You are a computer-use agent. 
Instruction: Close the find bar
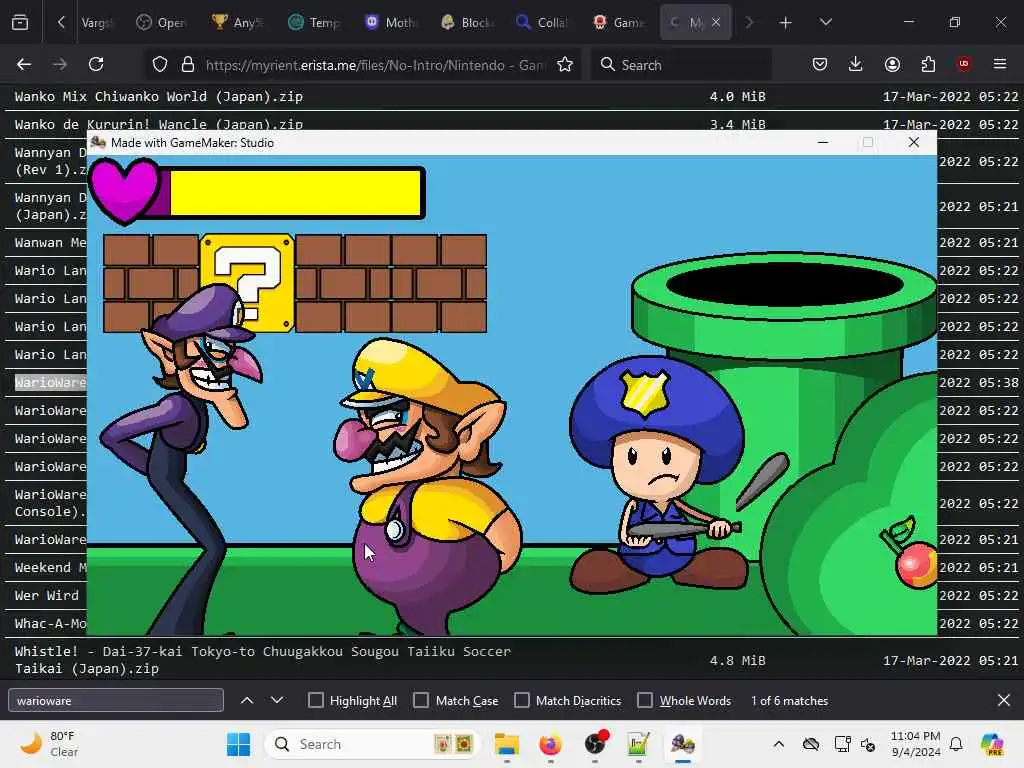click(1004, 700)
